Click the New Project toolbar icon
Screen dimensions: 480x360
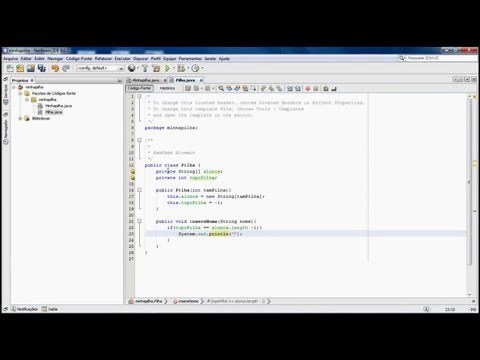[20, 68]
